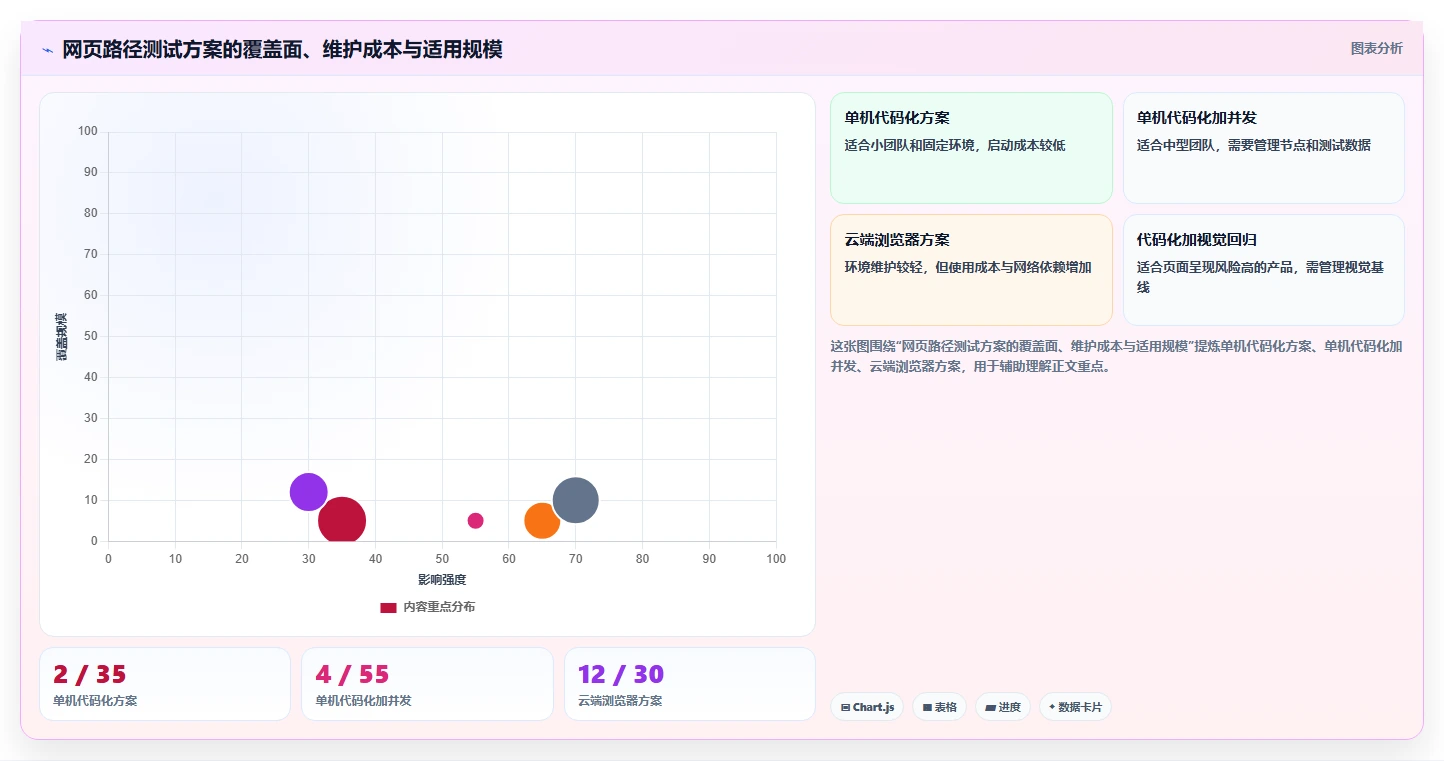Click the small pink bubble at x=55
1444x761 pixels.
475,520
